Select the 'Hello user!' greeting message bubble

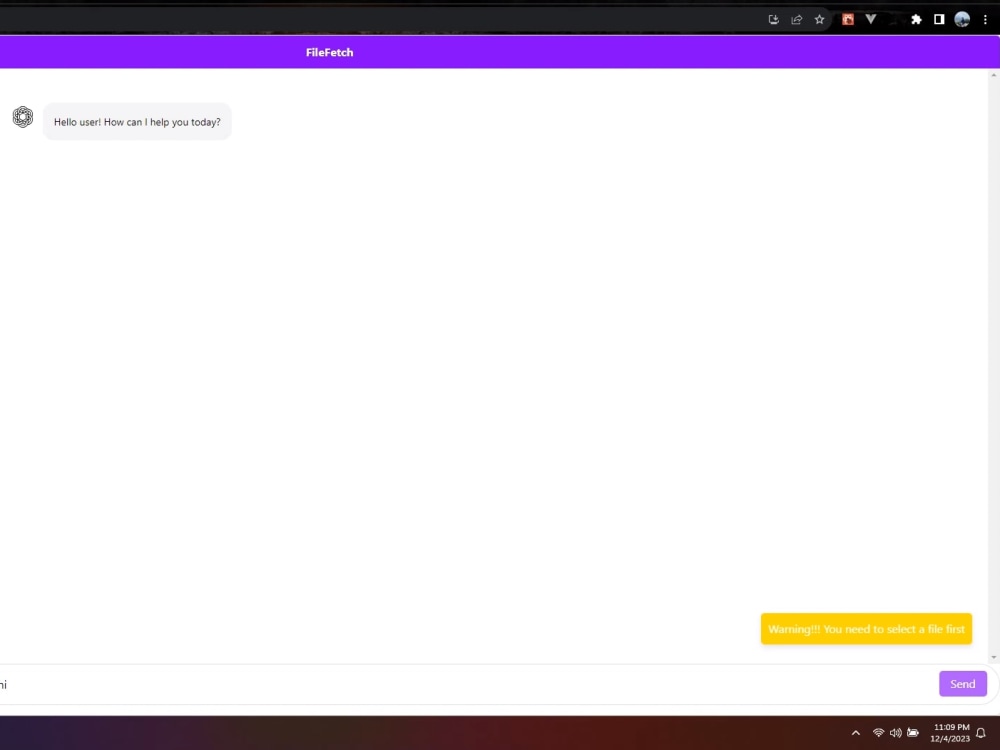(x=137, y=122)
